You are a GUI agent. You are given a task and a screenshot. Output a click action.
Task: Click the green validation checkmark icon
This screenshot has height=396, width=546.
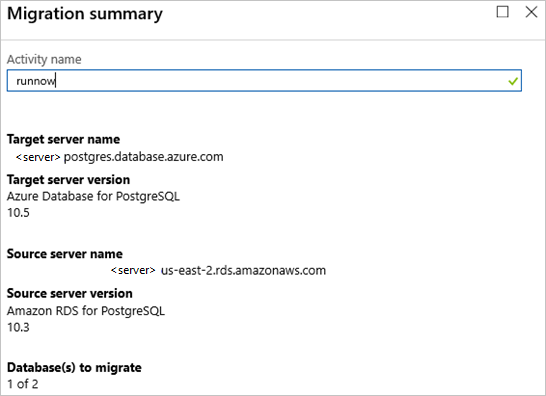[x=513, y=81]
